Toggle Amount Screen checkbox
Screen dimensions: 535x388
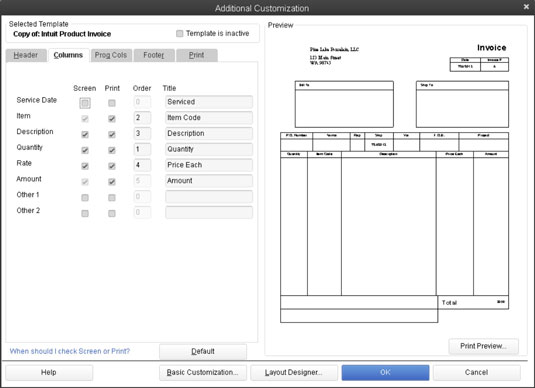tap(85, 182)
